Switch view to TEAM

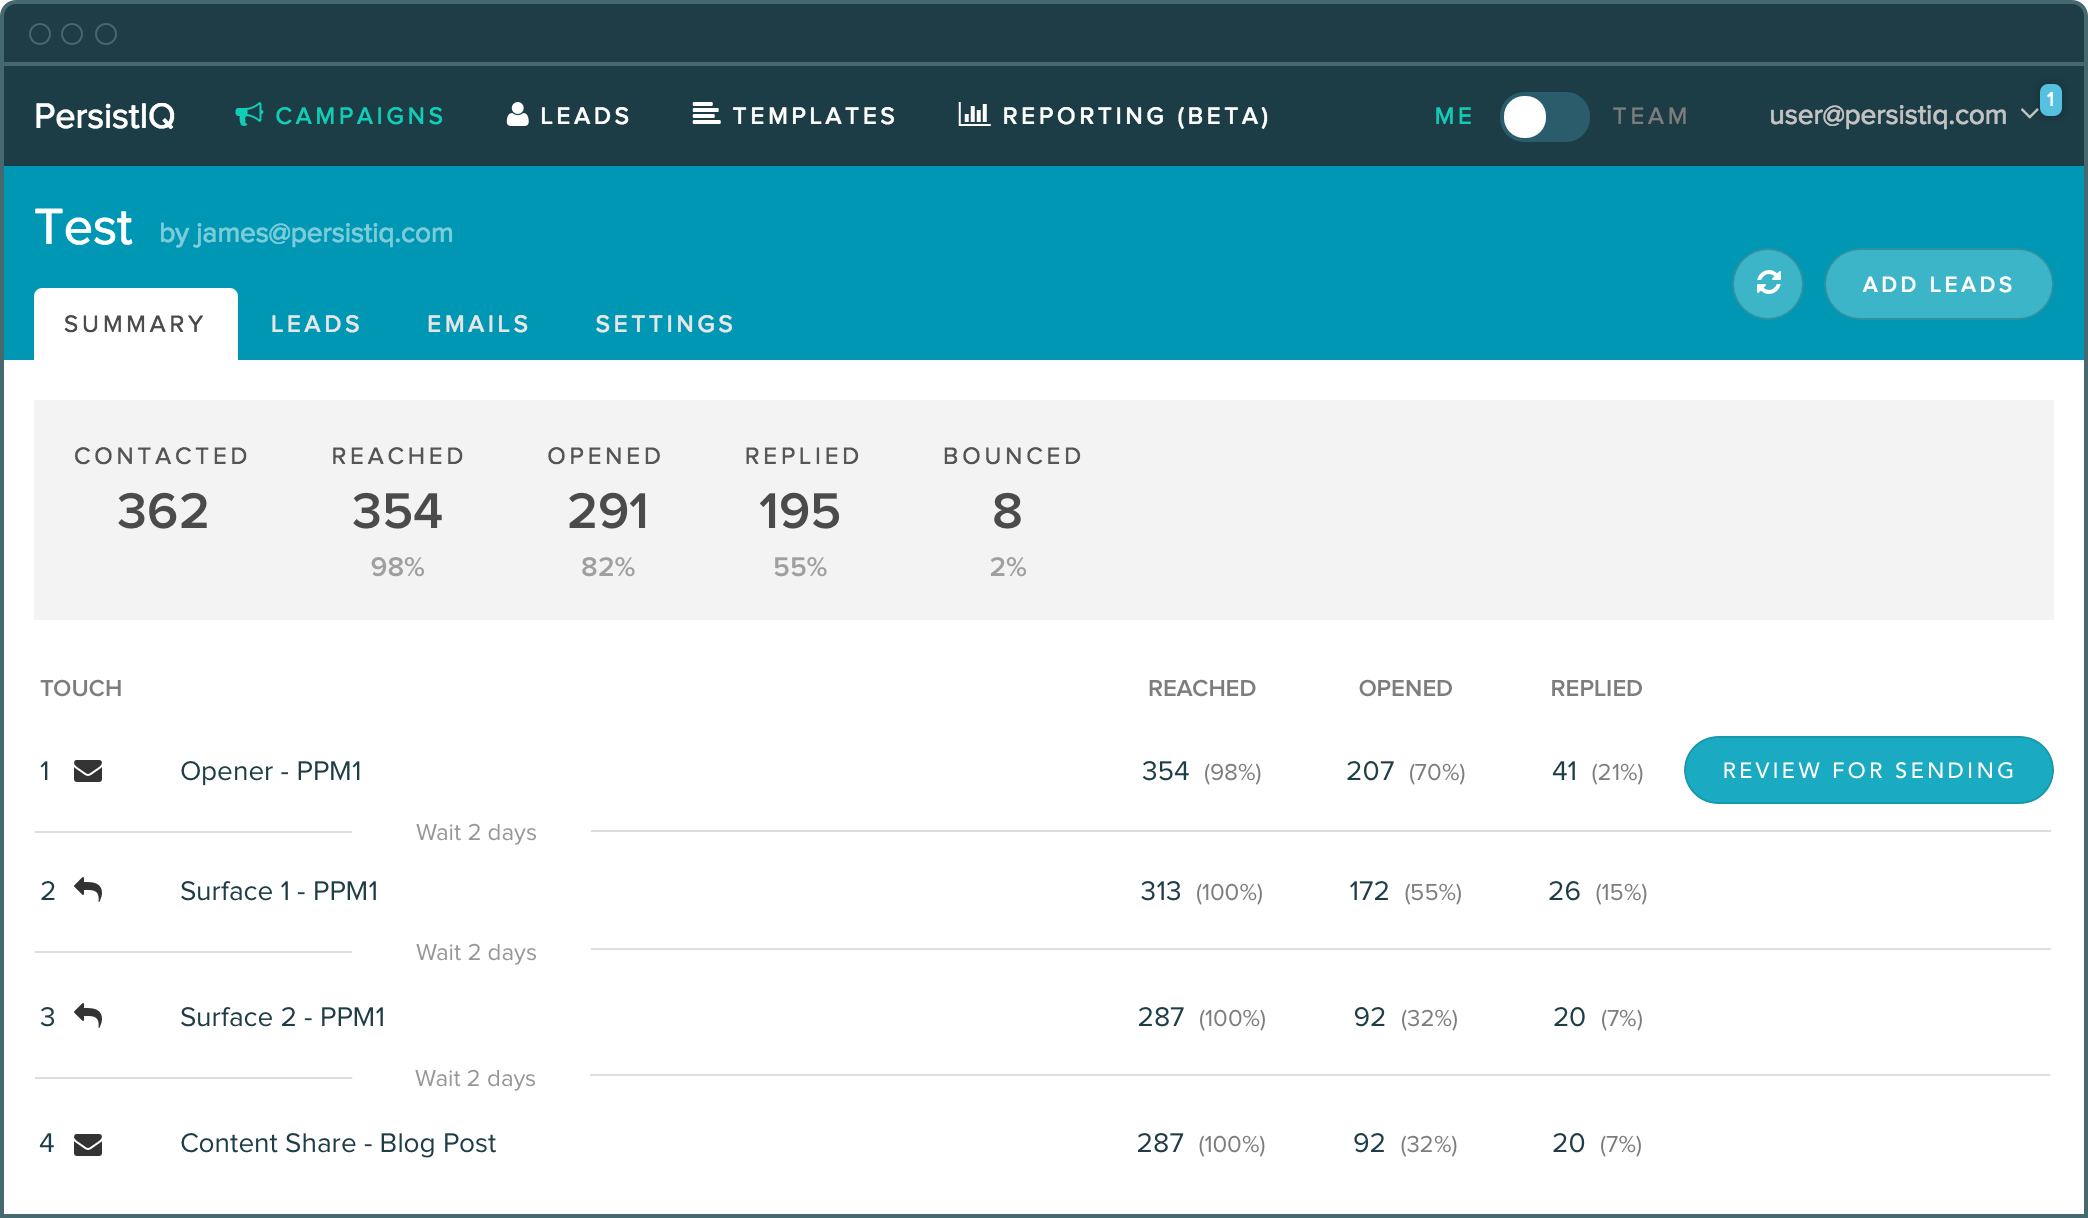coord(1650,116)
